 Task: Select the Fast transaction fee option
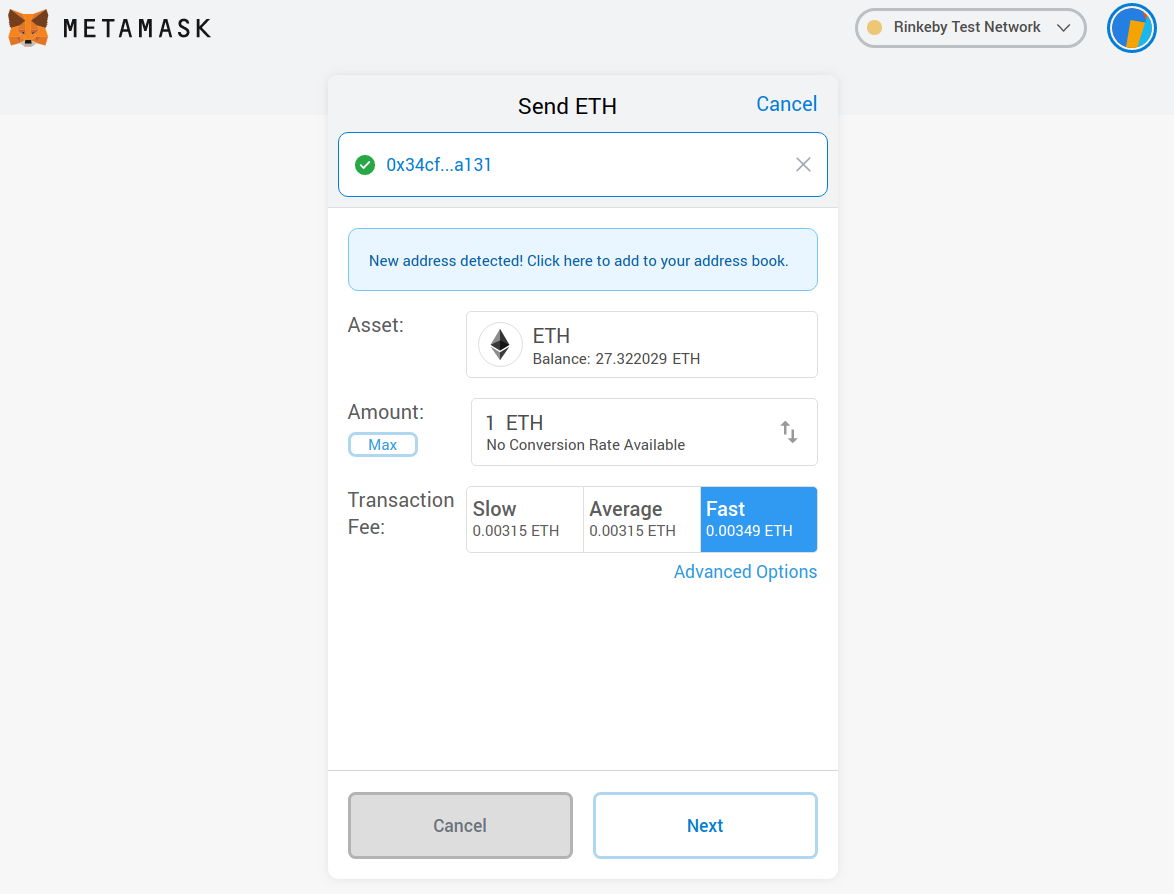click(758, 520)
